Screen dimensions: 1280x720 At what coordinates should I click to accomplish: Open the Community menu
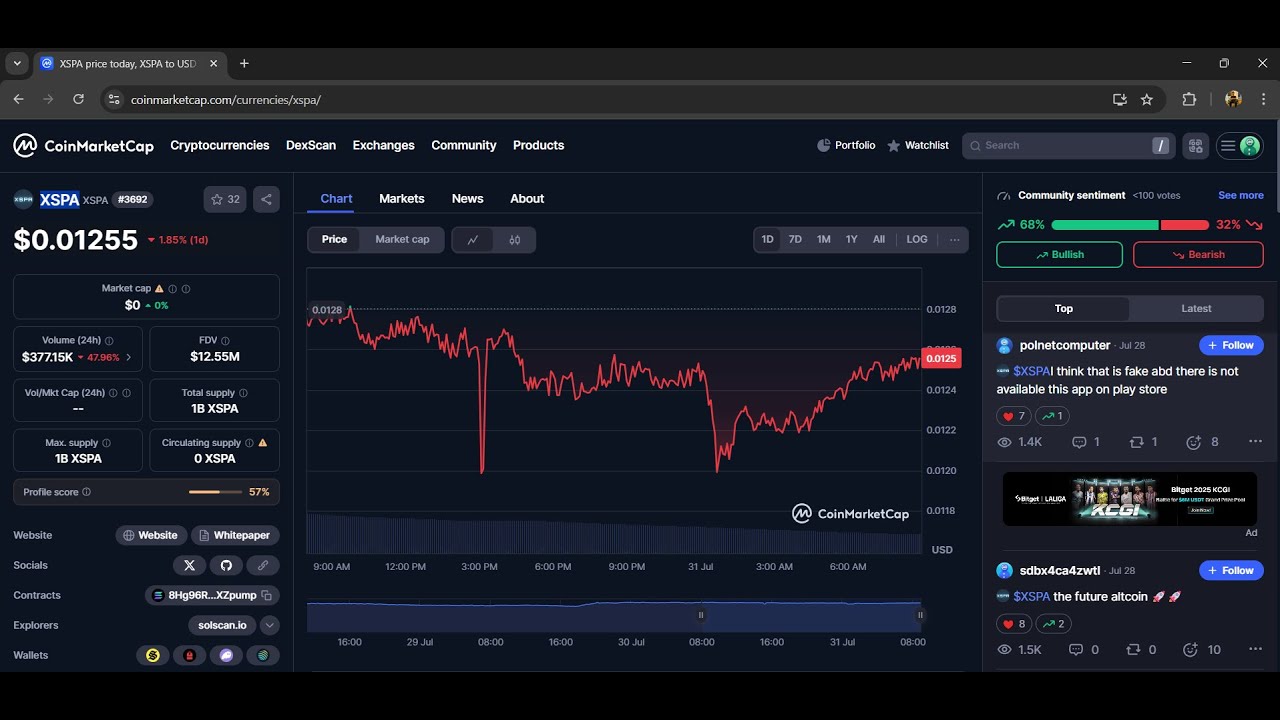pyautogui.click(x=464, y=146)
